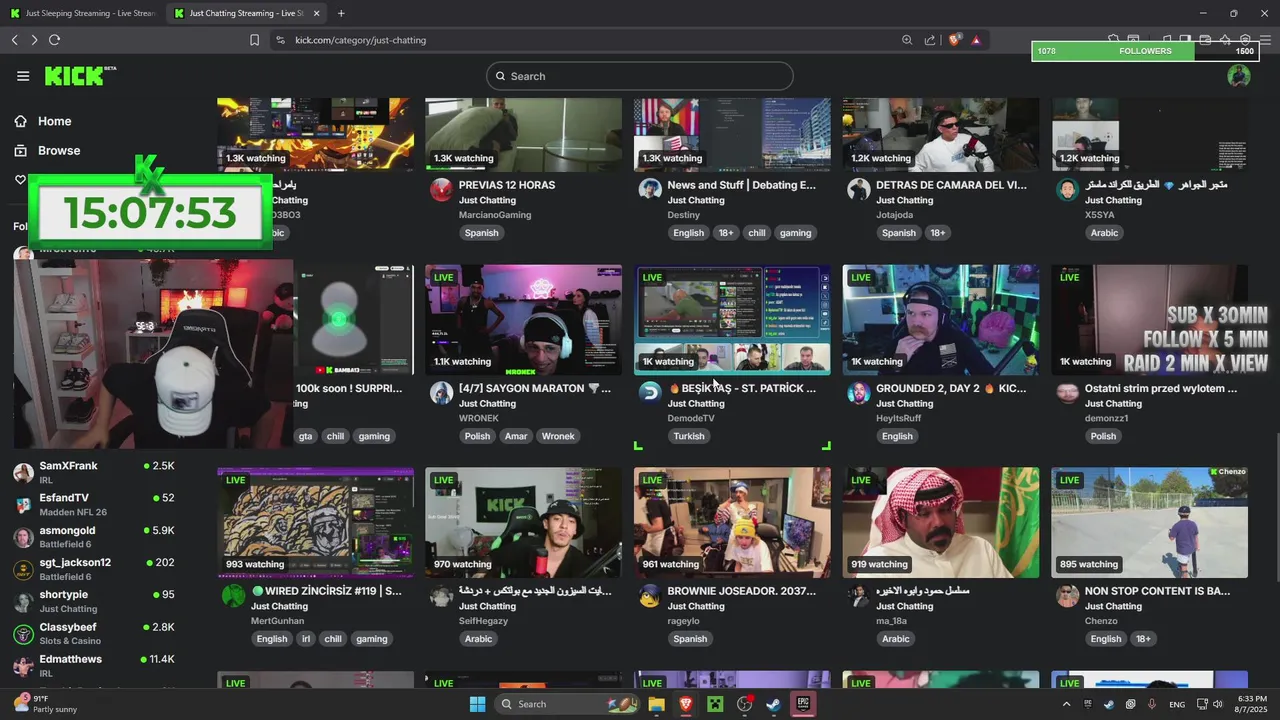Screen dimensions: 1280x720
Task: Open MertGunhan channel avatar
Action: pos(233,596)
